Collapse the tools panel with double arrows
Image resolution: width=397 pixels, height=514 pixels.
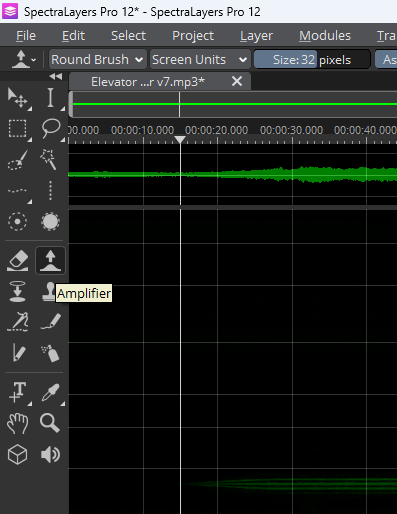pos(56,77)
